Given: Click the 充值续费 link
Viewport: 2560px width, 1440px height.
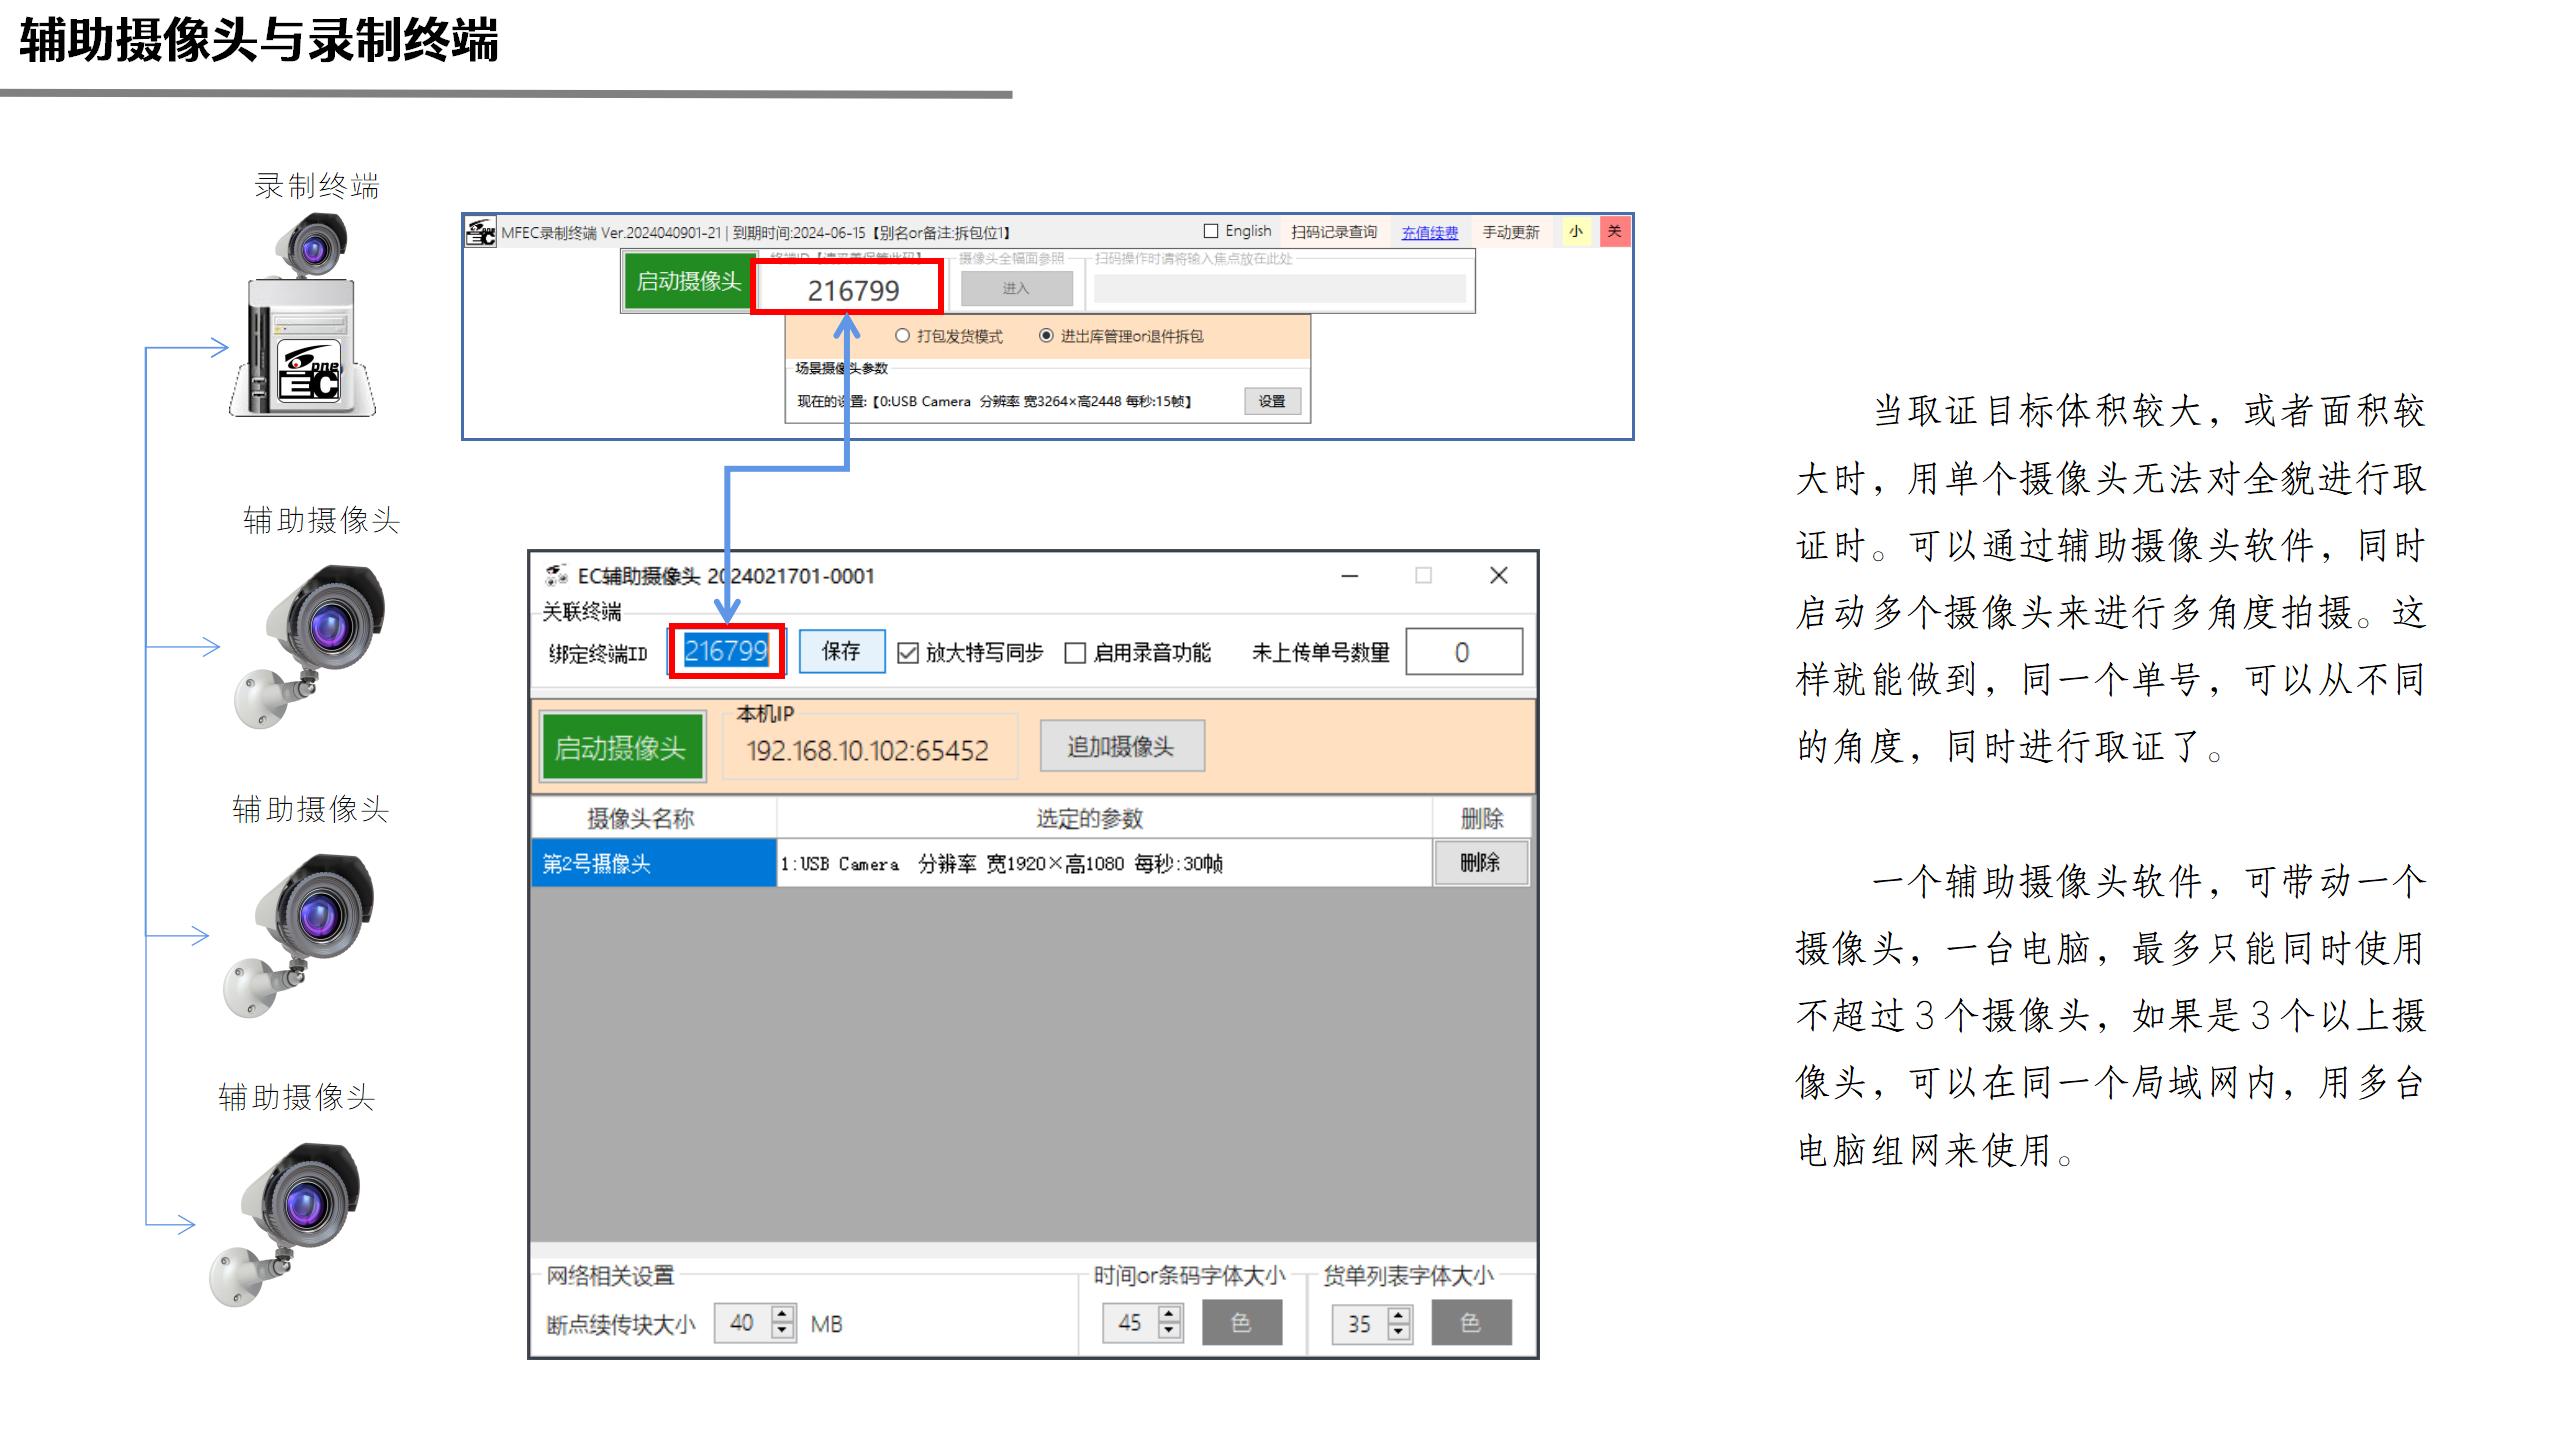Looking at the screenshot, I should coord(1429,233).
